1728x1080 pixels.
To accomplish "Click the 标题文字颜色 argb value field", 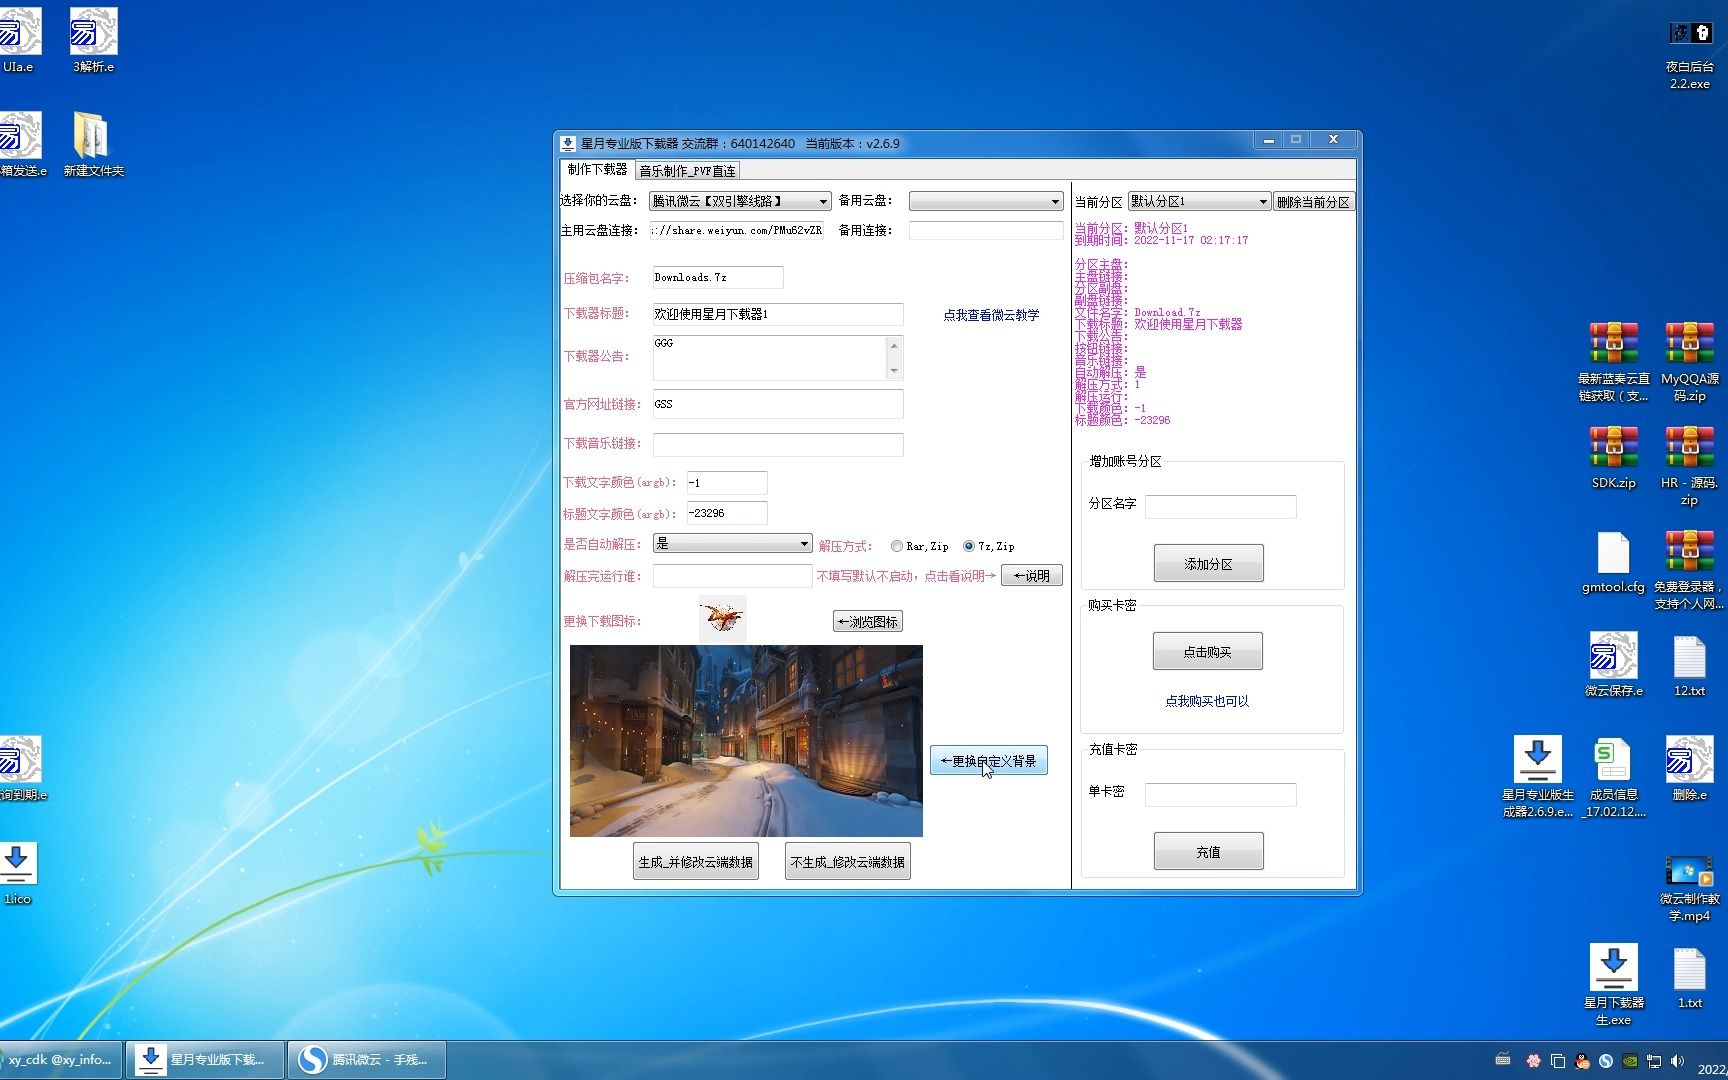I will click(726, 513).
